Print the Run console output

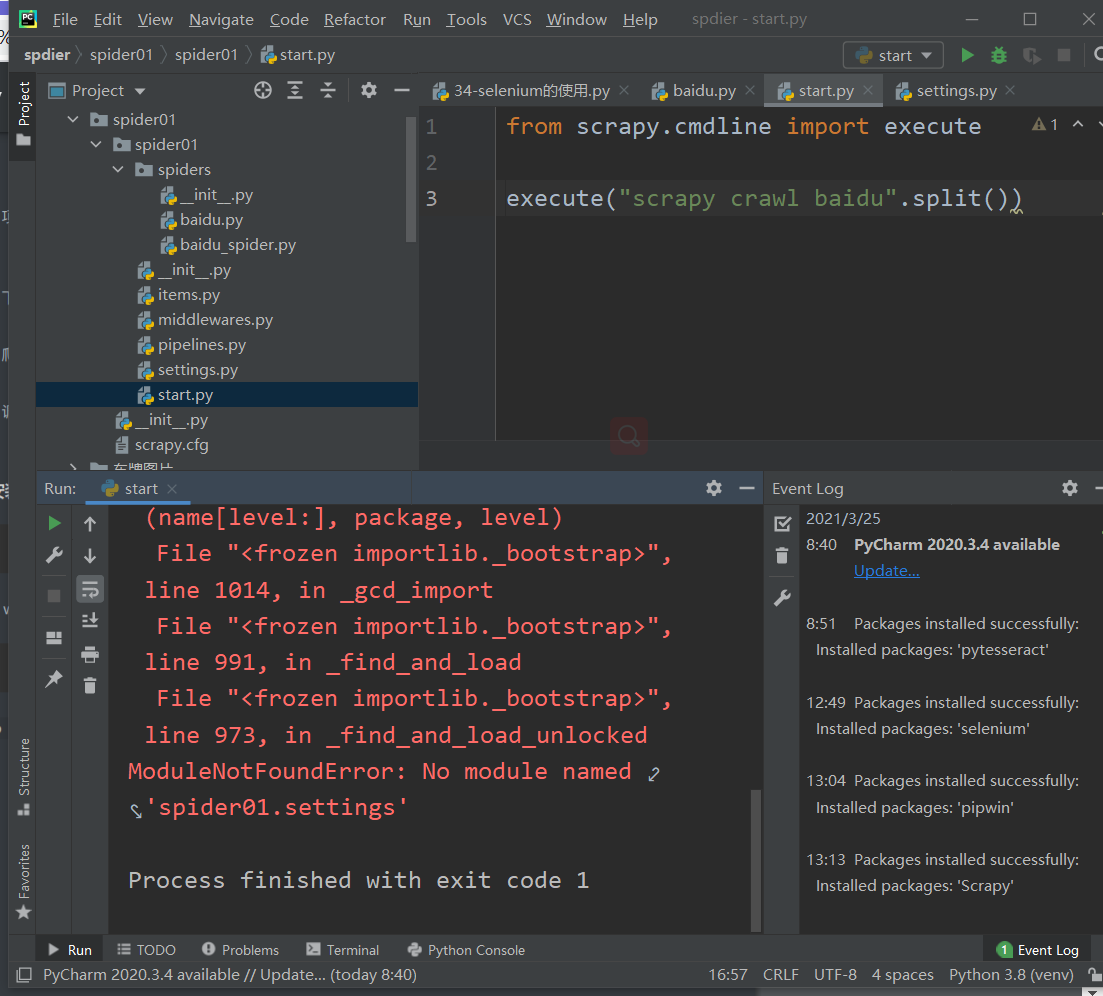pyautogui.click(x=90, y=655)
